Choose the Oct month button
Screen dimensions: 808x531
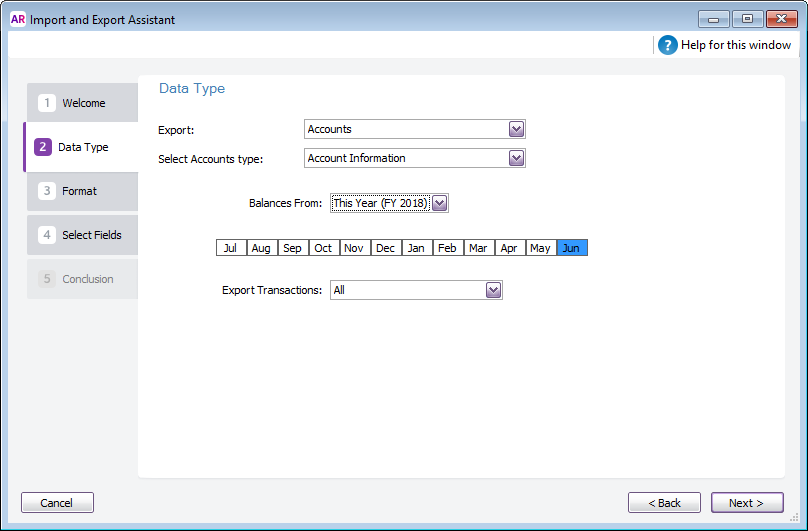pyautogui.click(x=323, y=248)
